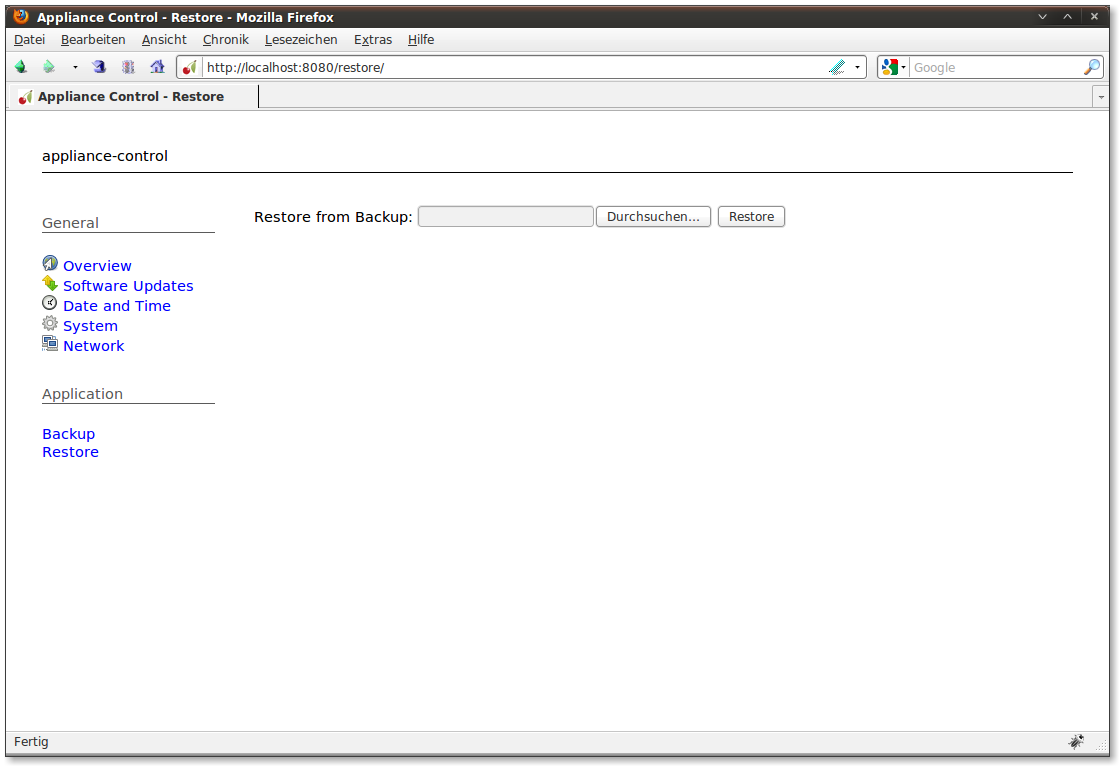Click the Restore from Backup: label

click(333, 217)
